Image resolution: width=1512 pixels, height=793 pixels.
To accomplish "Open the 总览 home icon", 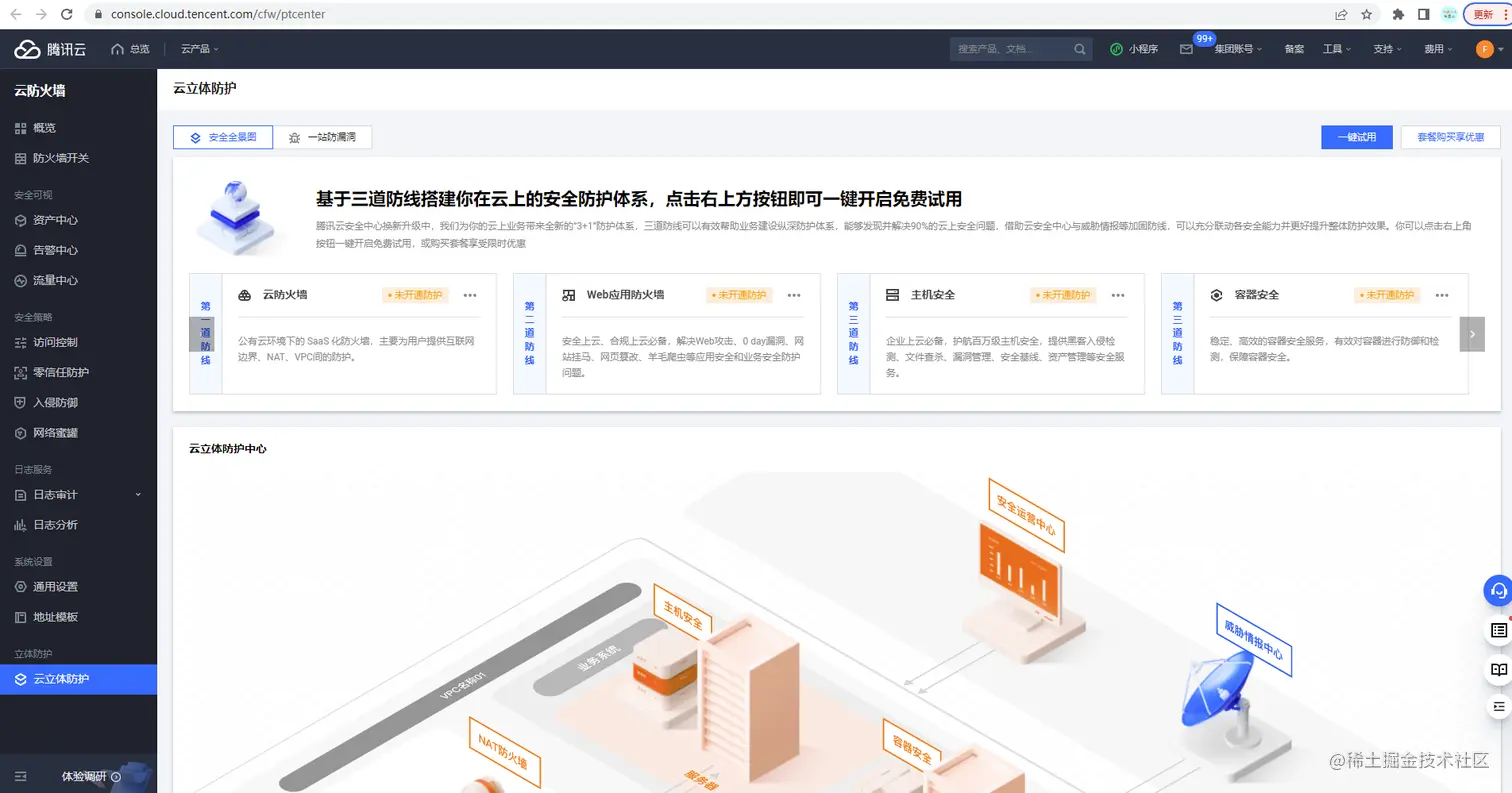I will [x=118, y=49].
